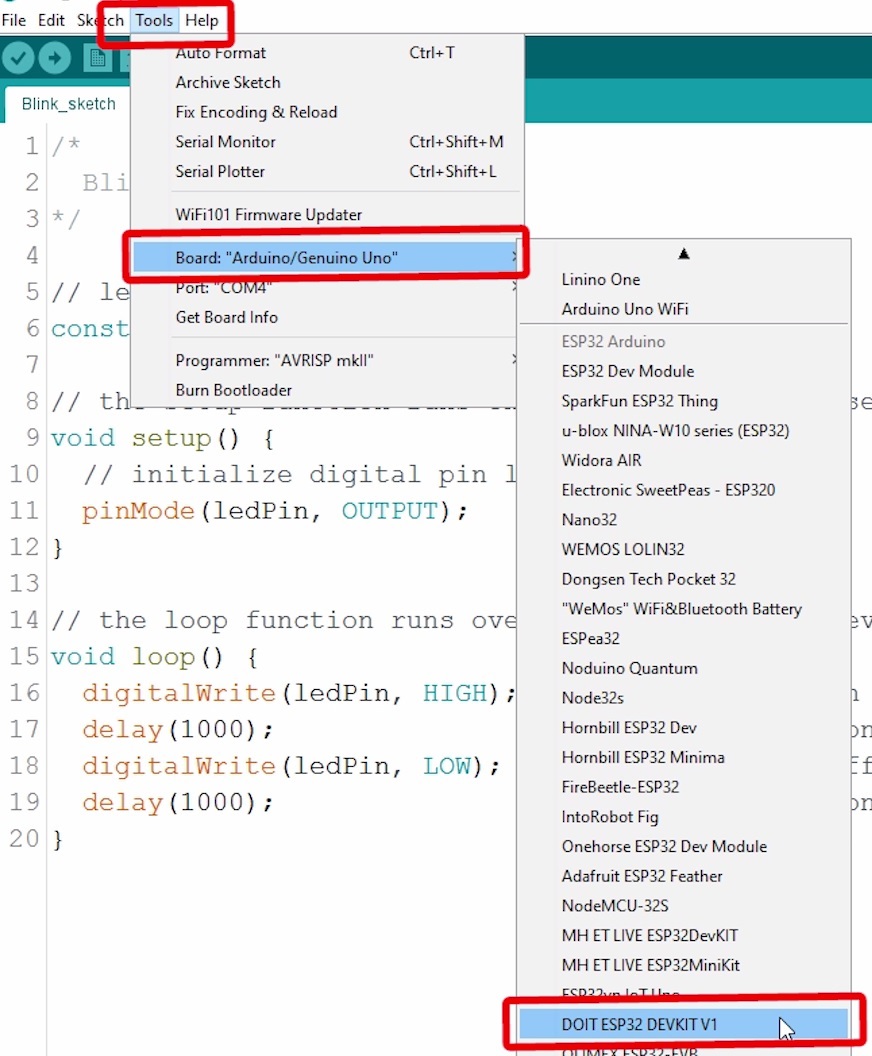The height and width of the screenshot is (1056, 872).
Task: Click line number 20 in the gutter
Action: tap(24, 838)
